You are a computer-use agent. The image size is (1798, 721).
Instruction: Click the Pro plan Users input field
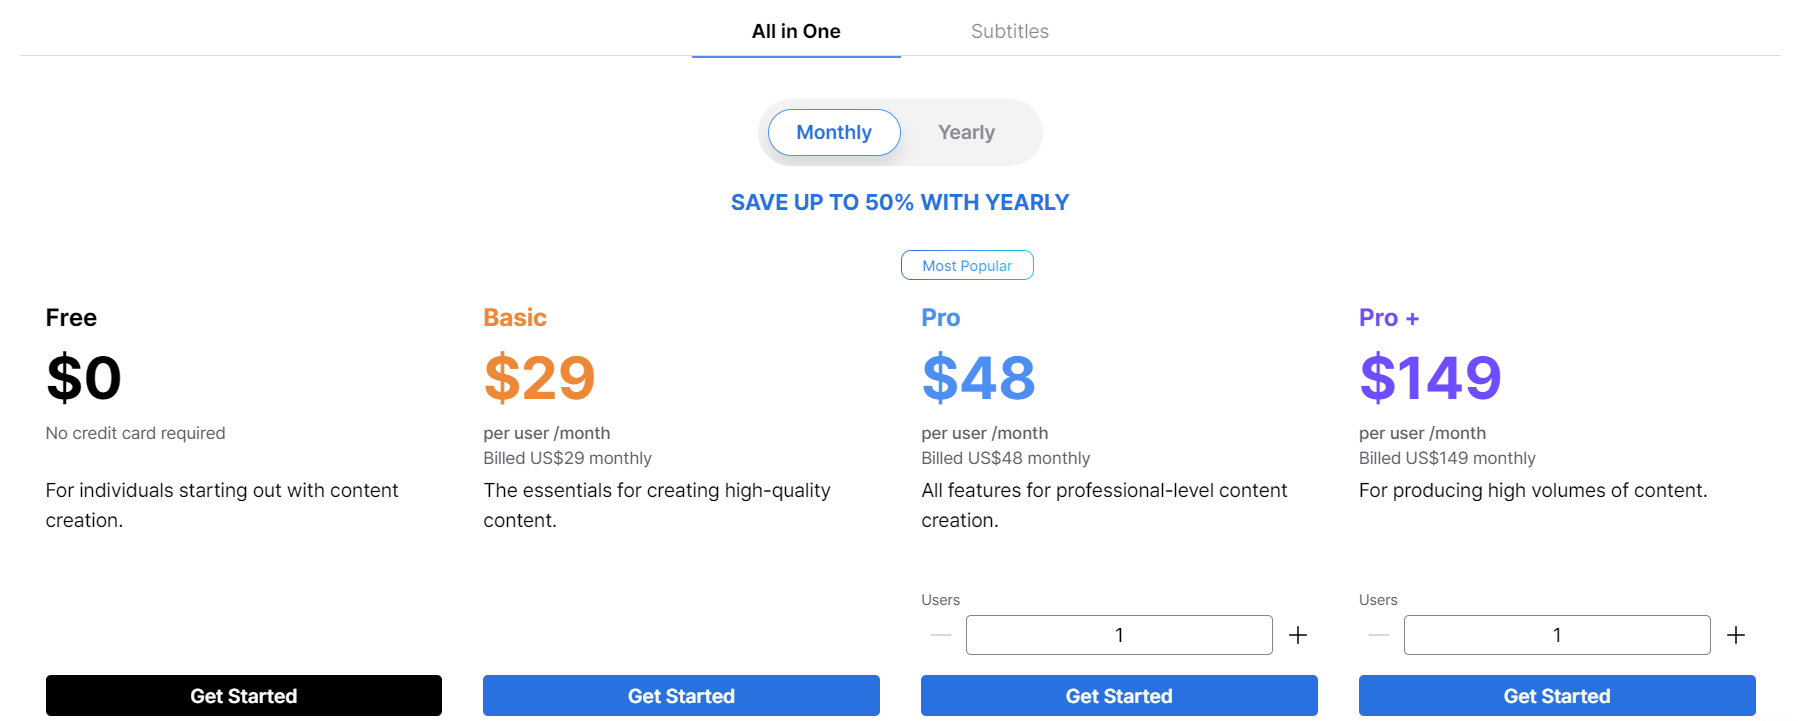point(1118,635)
